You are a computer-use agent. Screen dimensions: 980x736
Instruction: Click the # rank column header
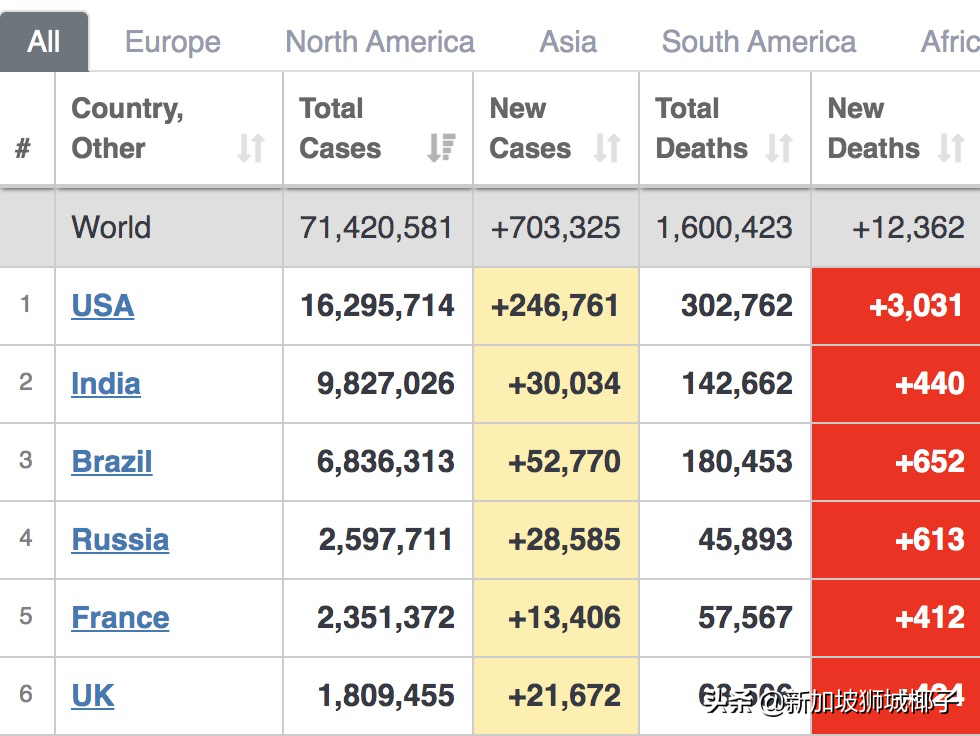[23, 149]
